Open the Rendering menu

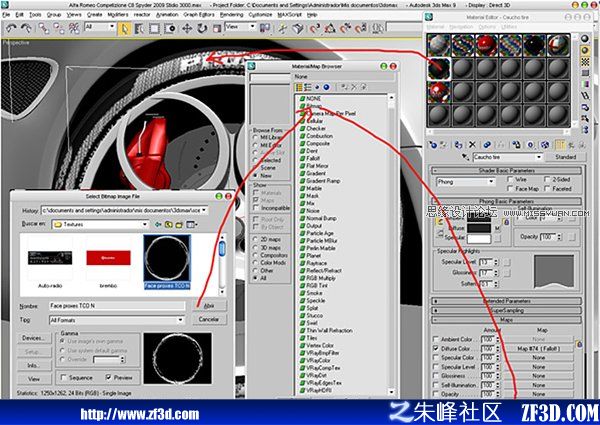click(232, 15)
